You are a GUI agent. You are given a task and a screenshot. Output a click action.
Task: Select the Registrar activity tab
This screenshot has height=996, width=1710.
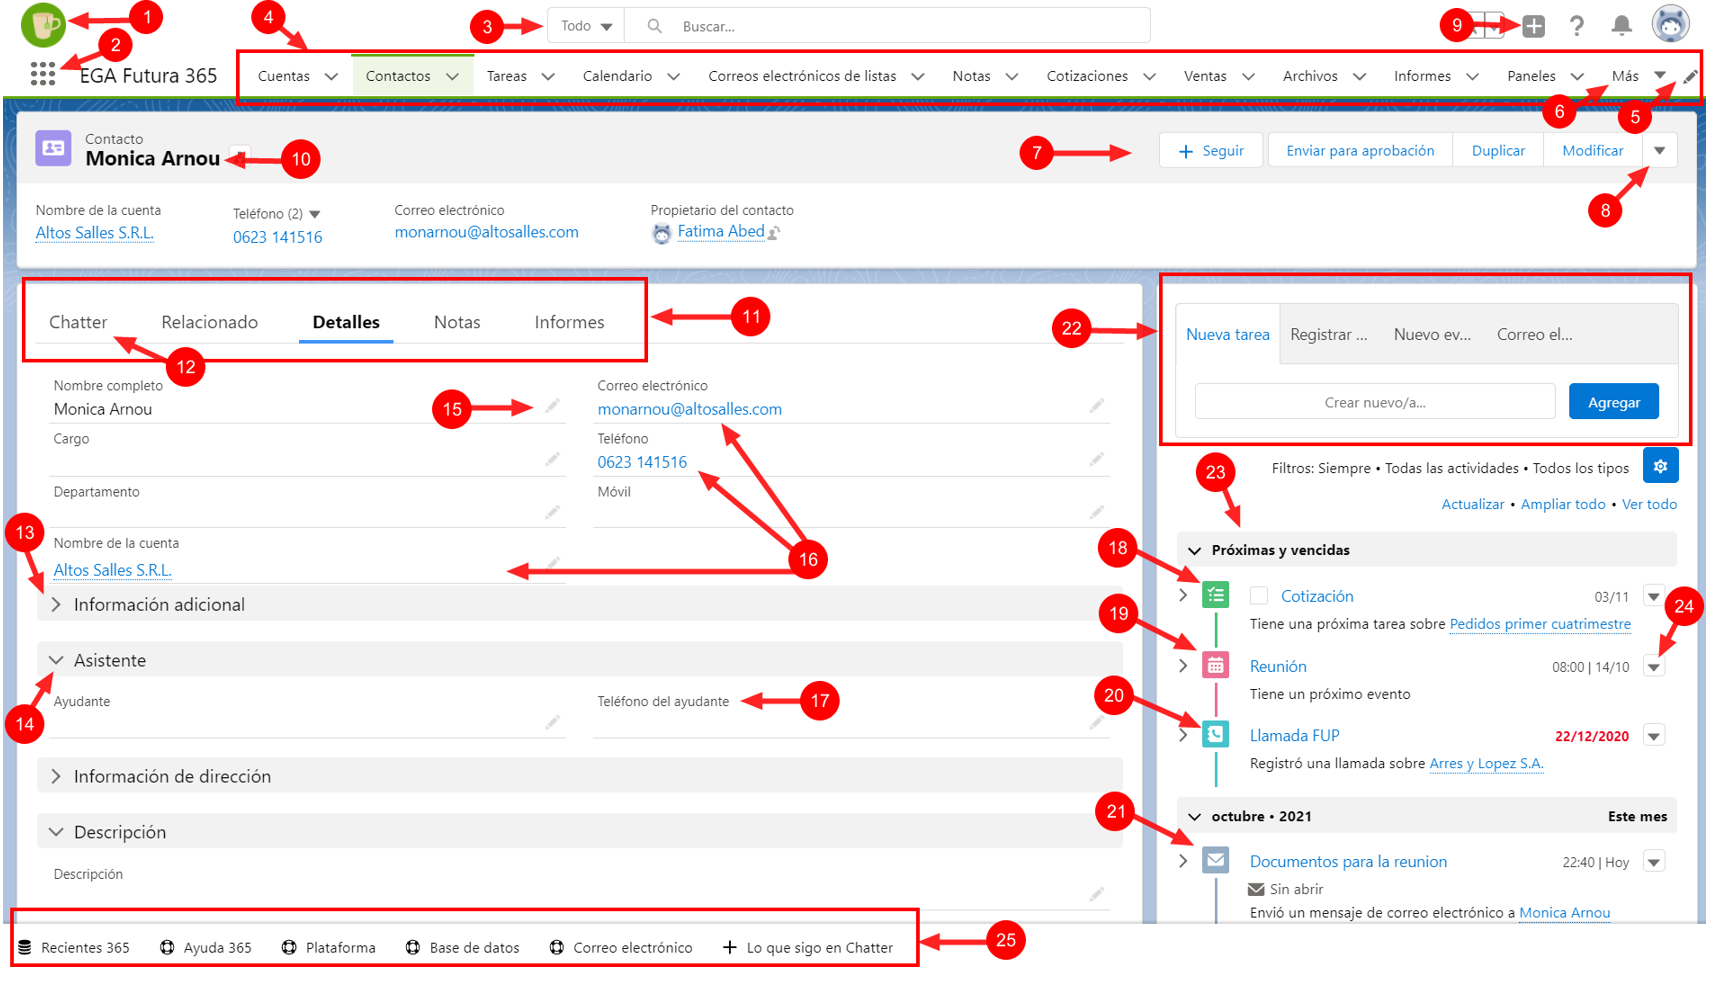point(1329,334)
